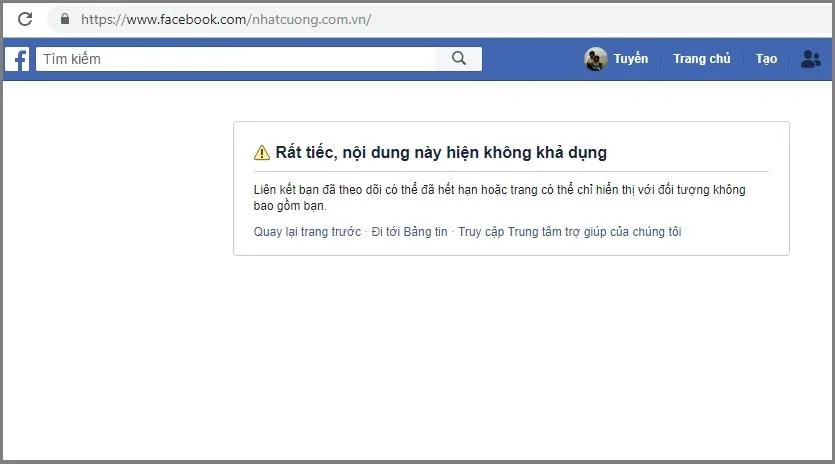Click the blank blue area of Facebook header
The width and height of the screenshot is (835, 464).
point(530,59)
